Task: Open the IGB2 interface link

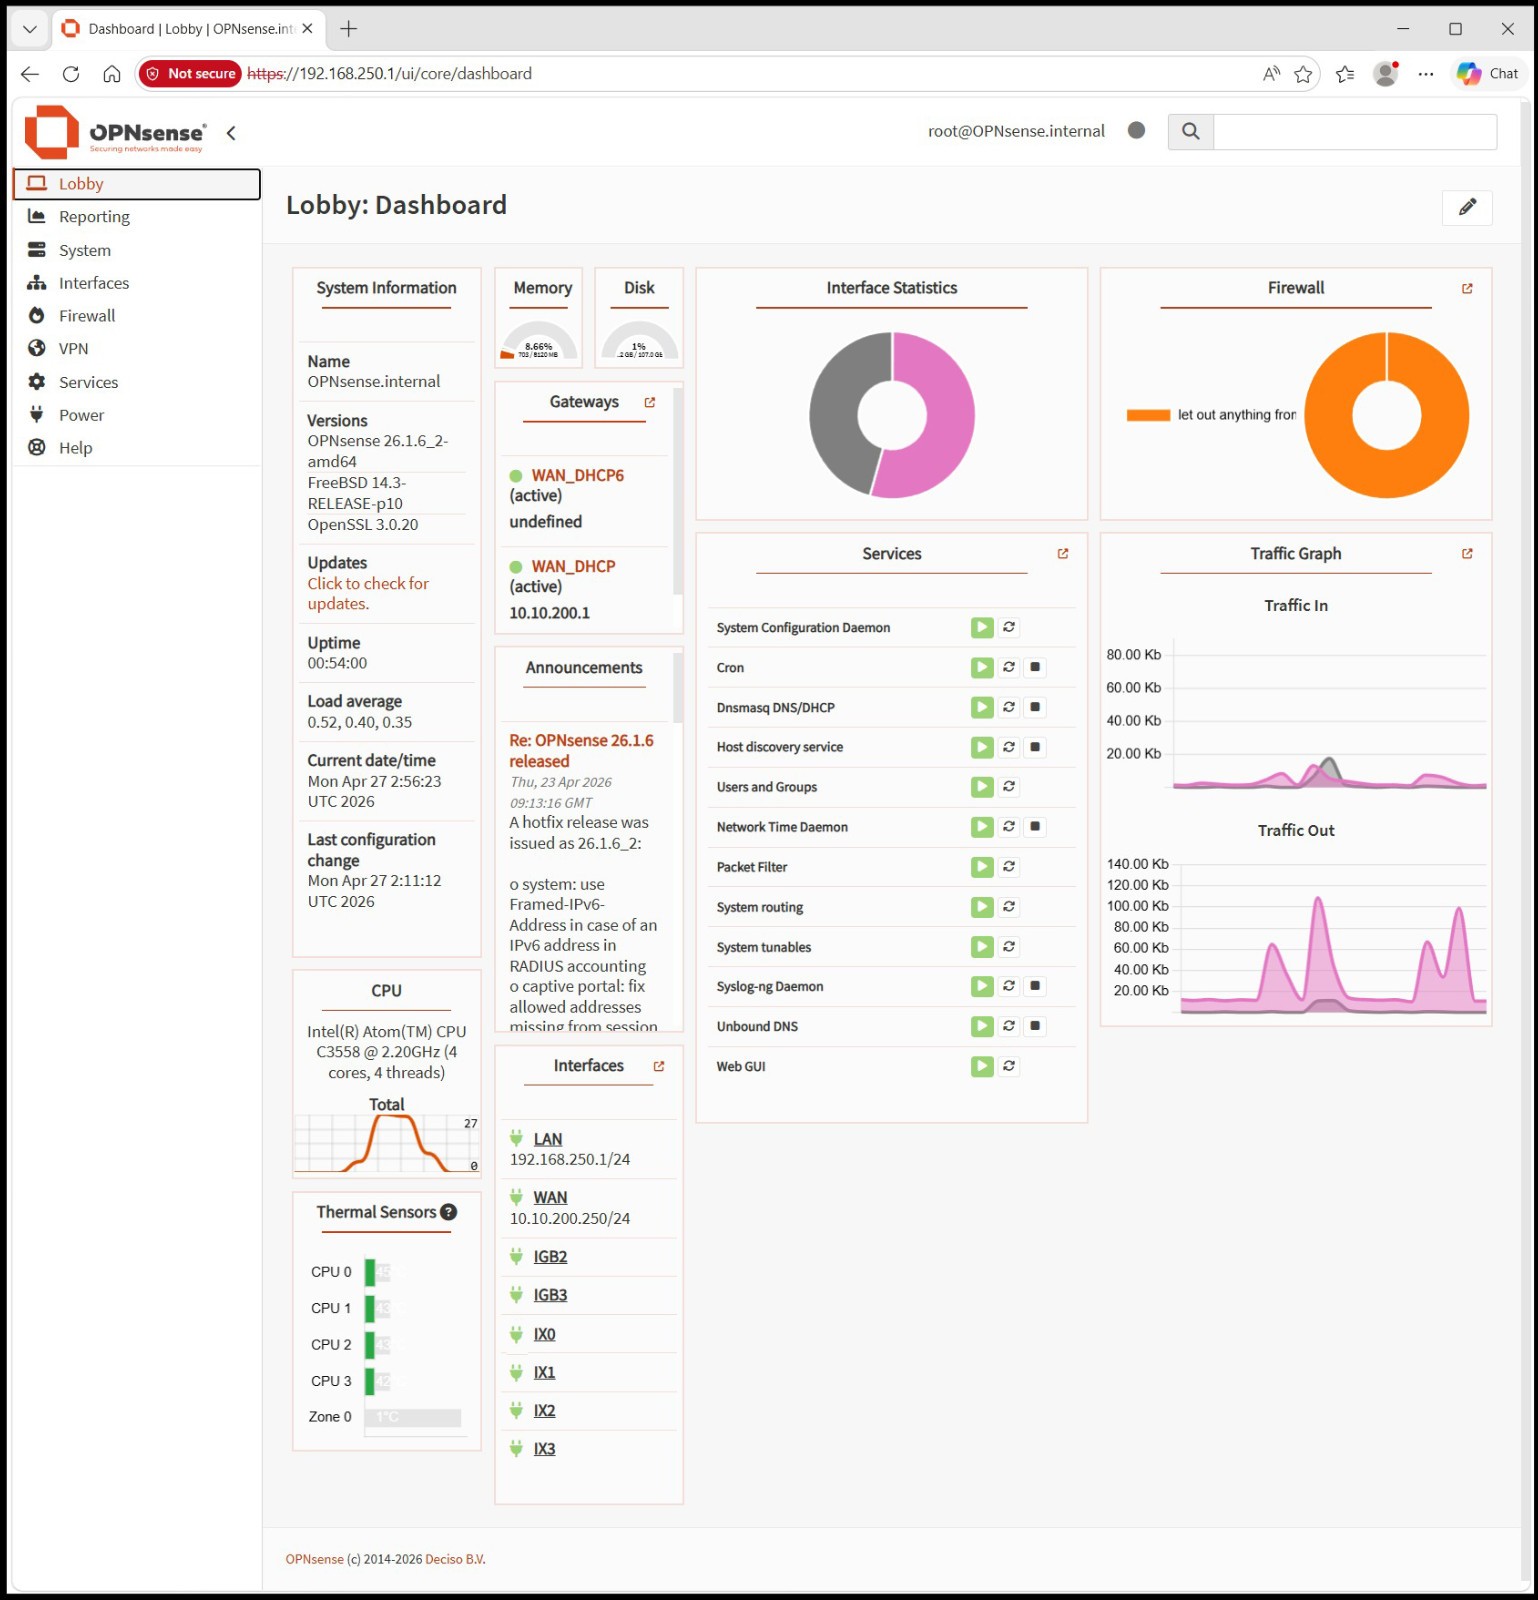Action: point(550,1257)
